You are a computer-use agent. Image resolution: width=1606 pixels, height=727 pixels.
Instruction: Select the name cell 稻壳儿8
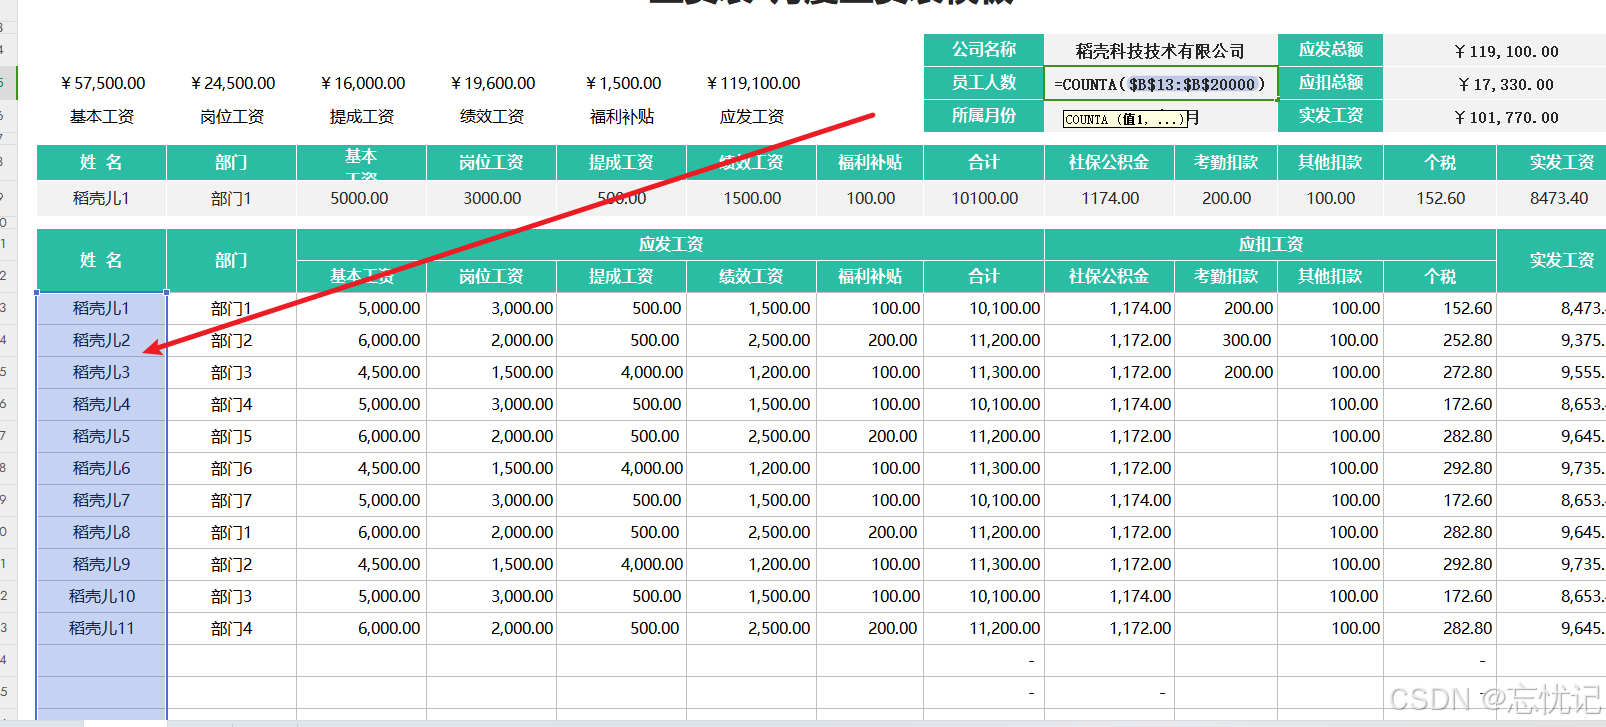pos(101,532)
